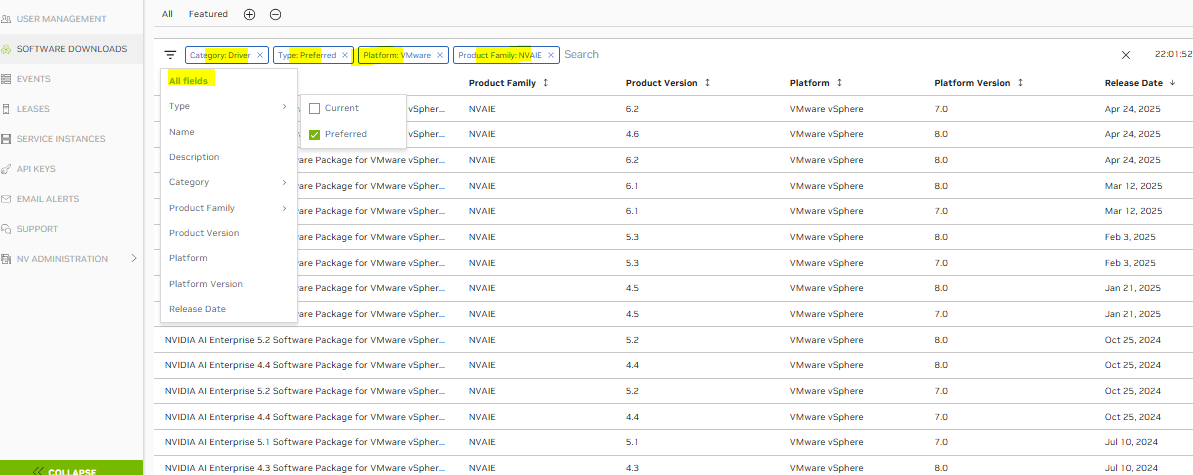Collapse the sidebar with COLLAPSE button
The image size is (1193, 475).
pos(72,468)
